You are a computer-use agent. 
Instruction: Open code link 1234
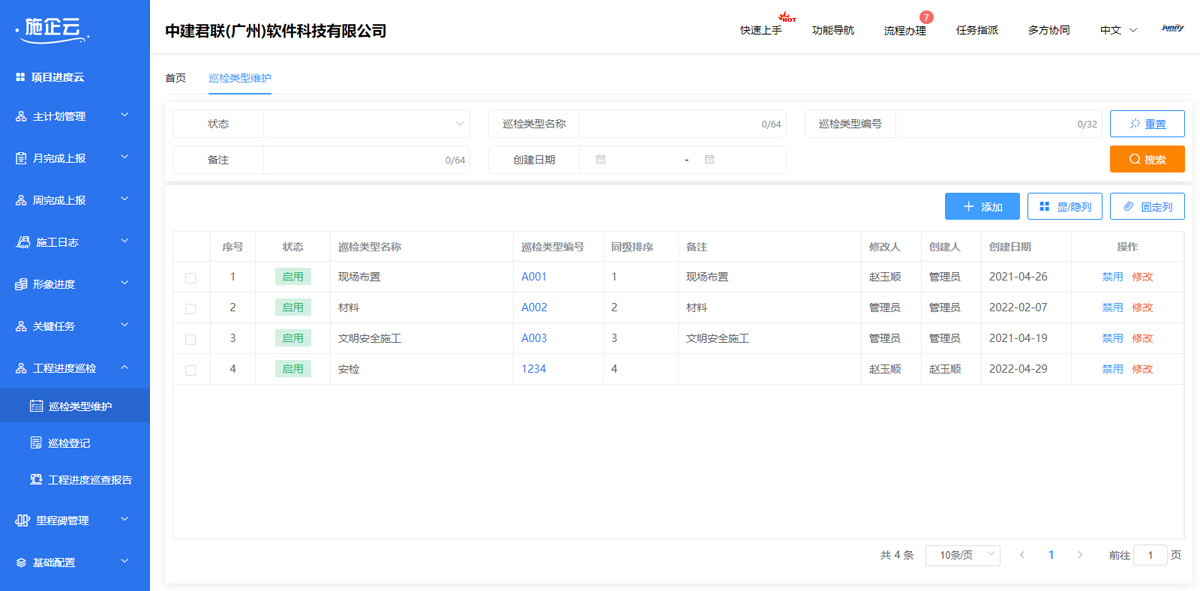tap(534, 369)
